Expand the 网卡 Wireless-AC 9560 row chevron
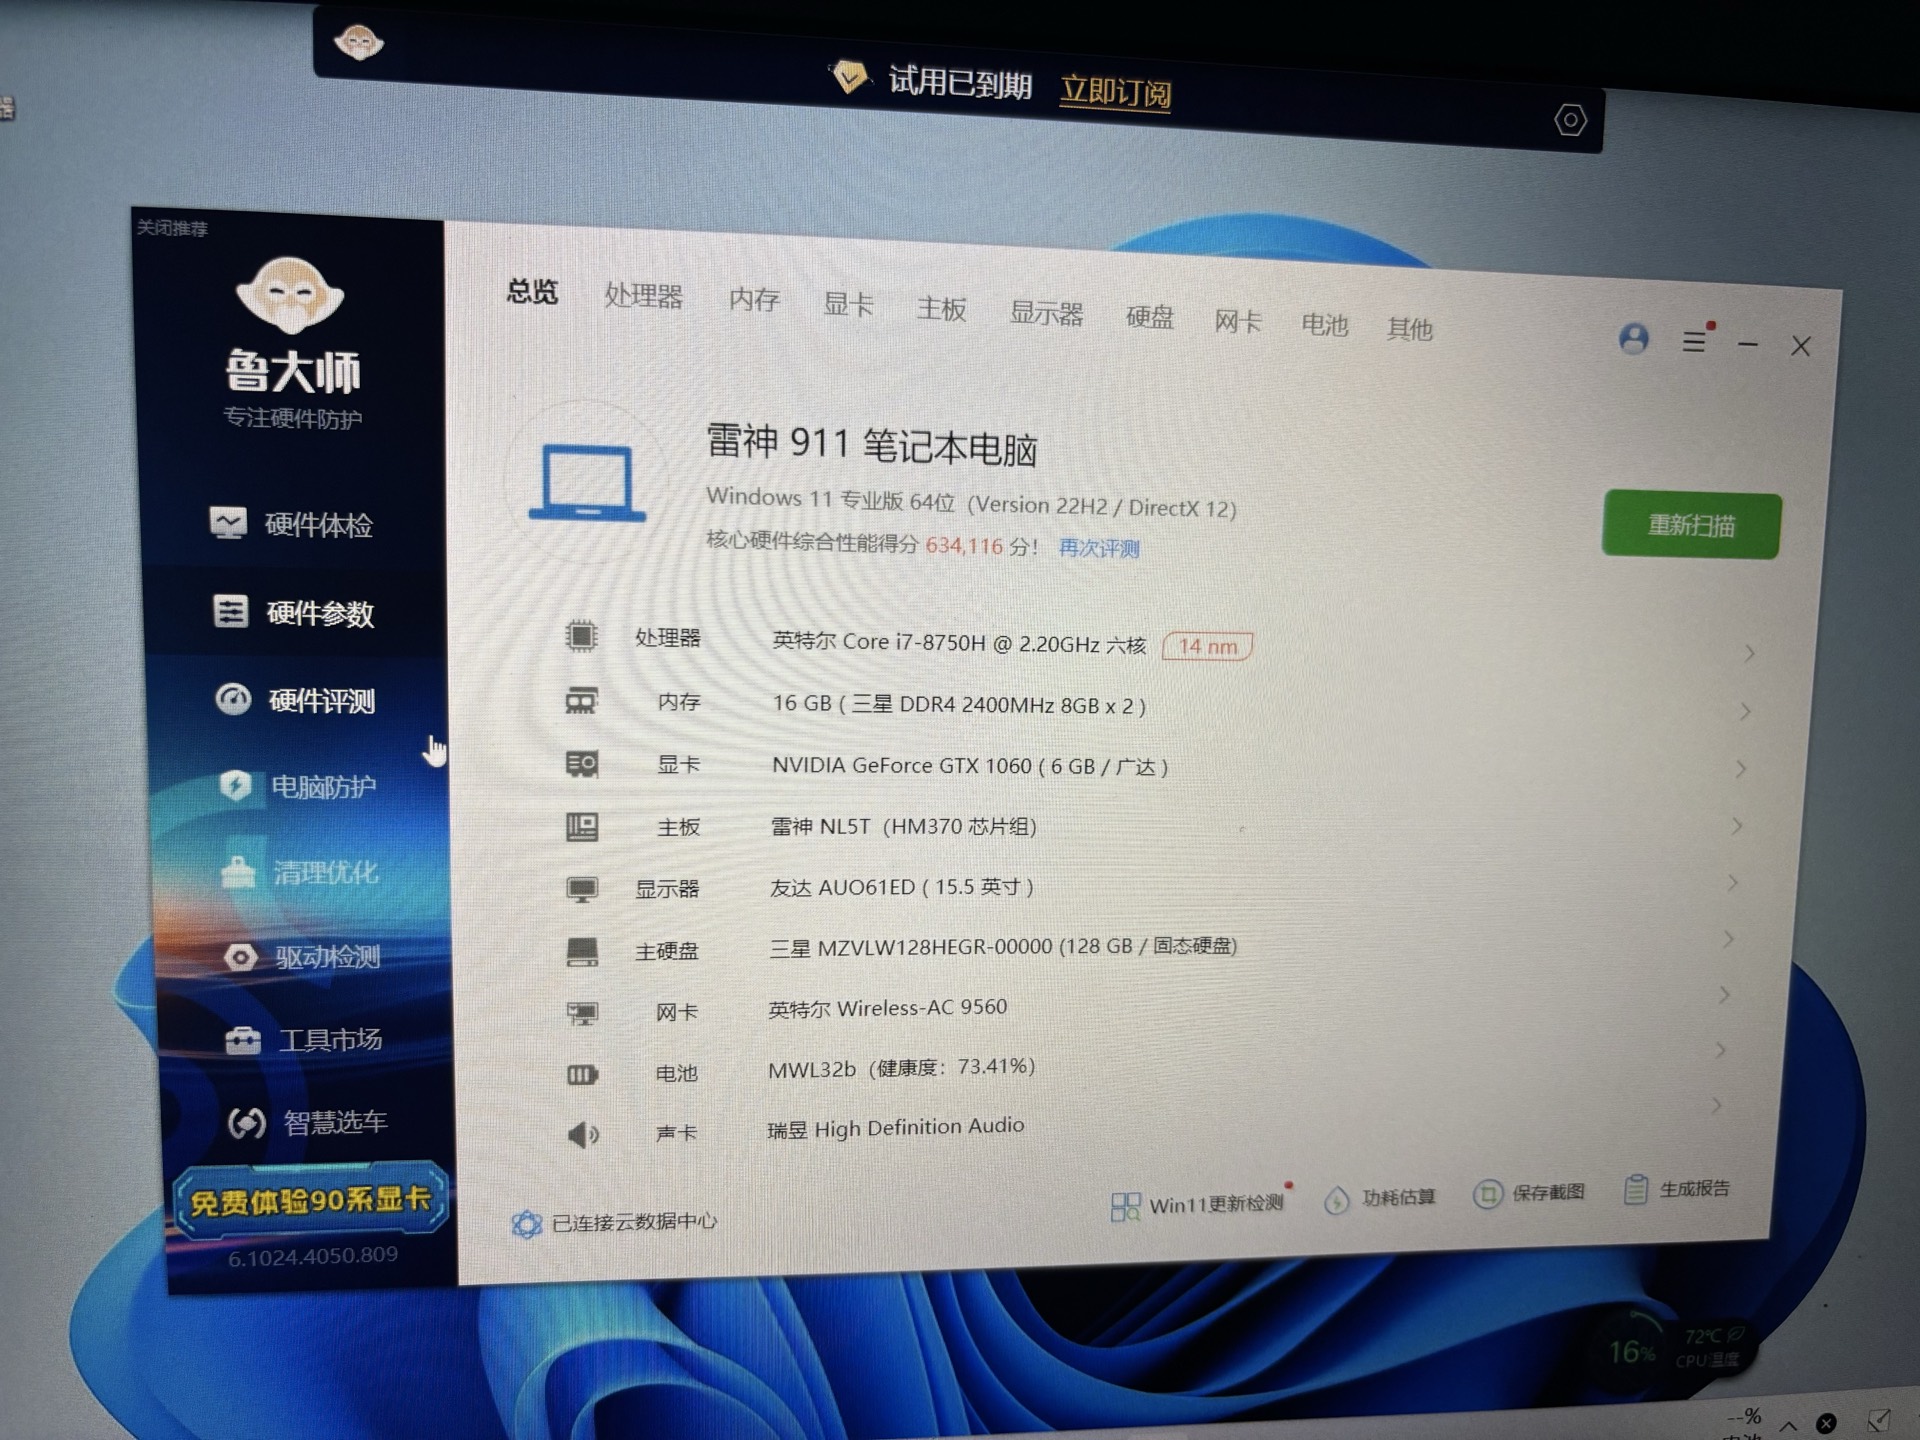1920x1440 pixels. pos(1725,994)
